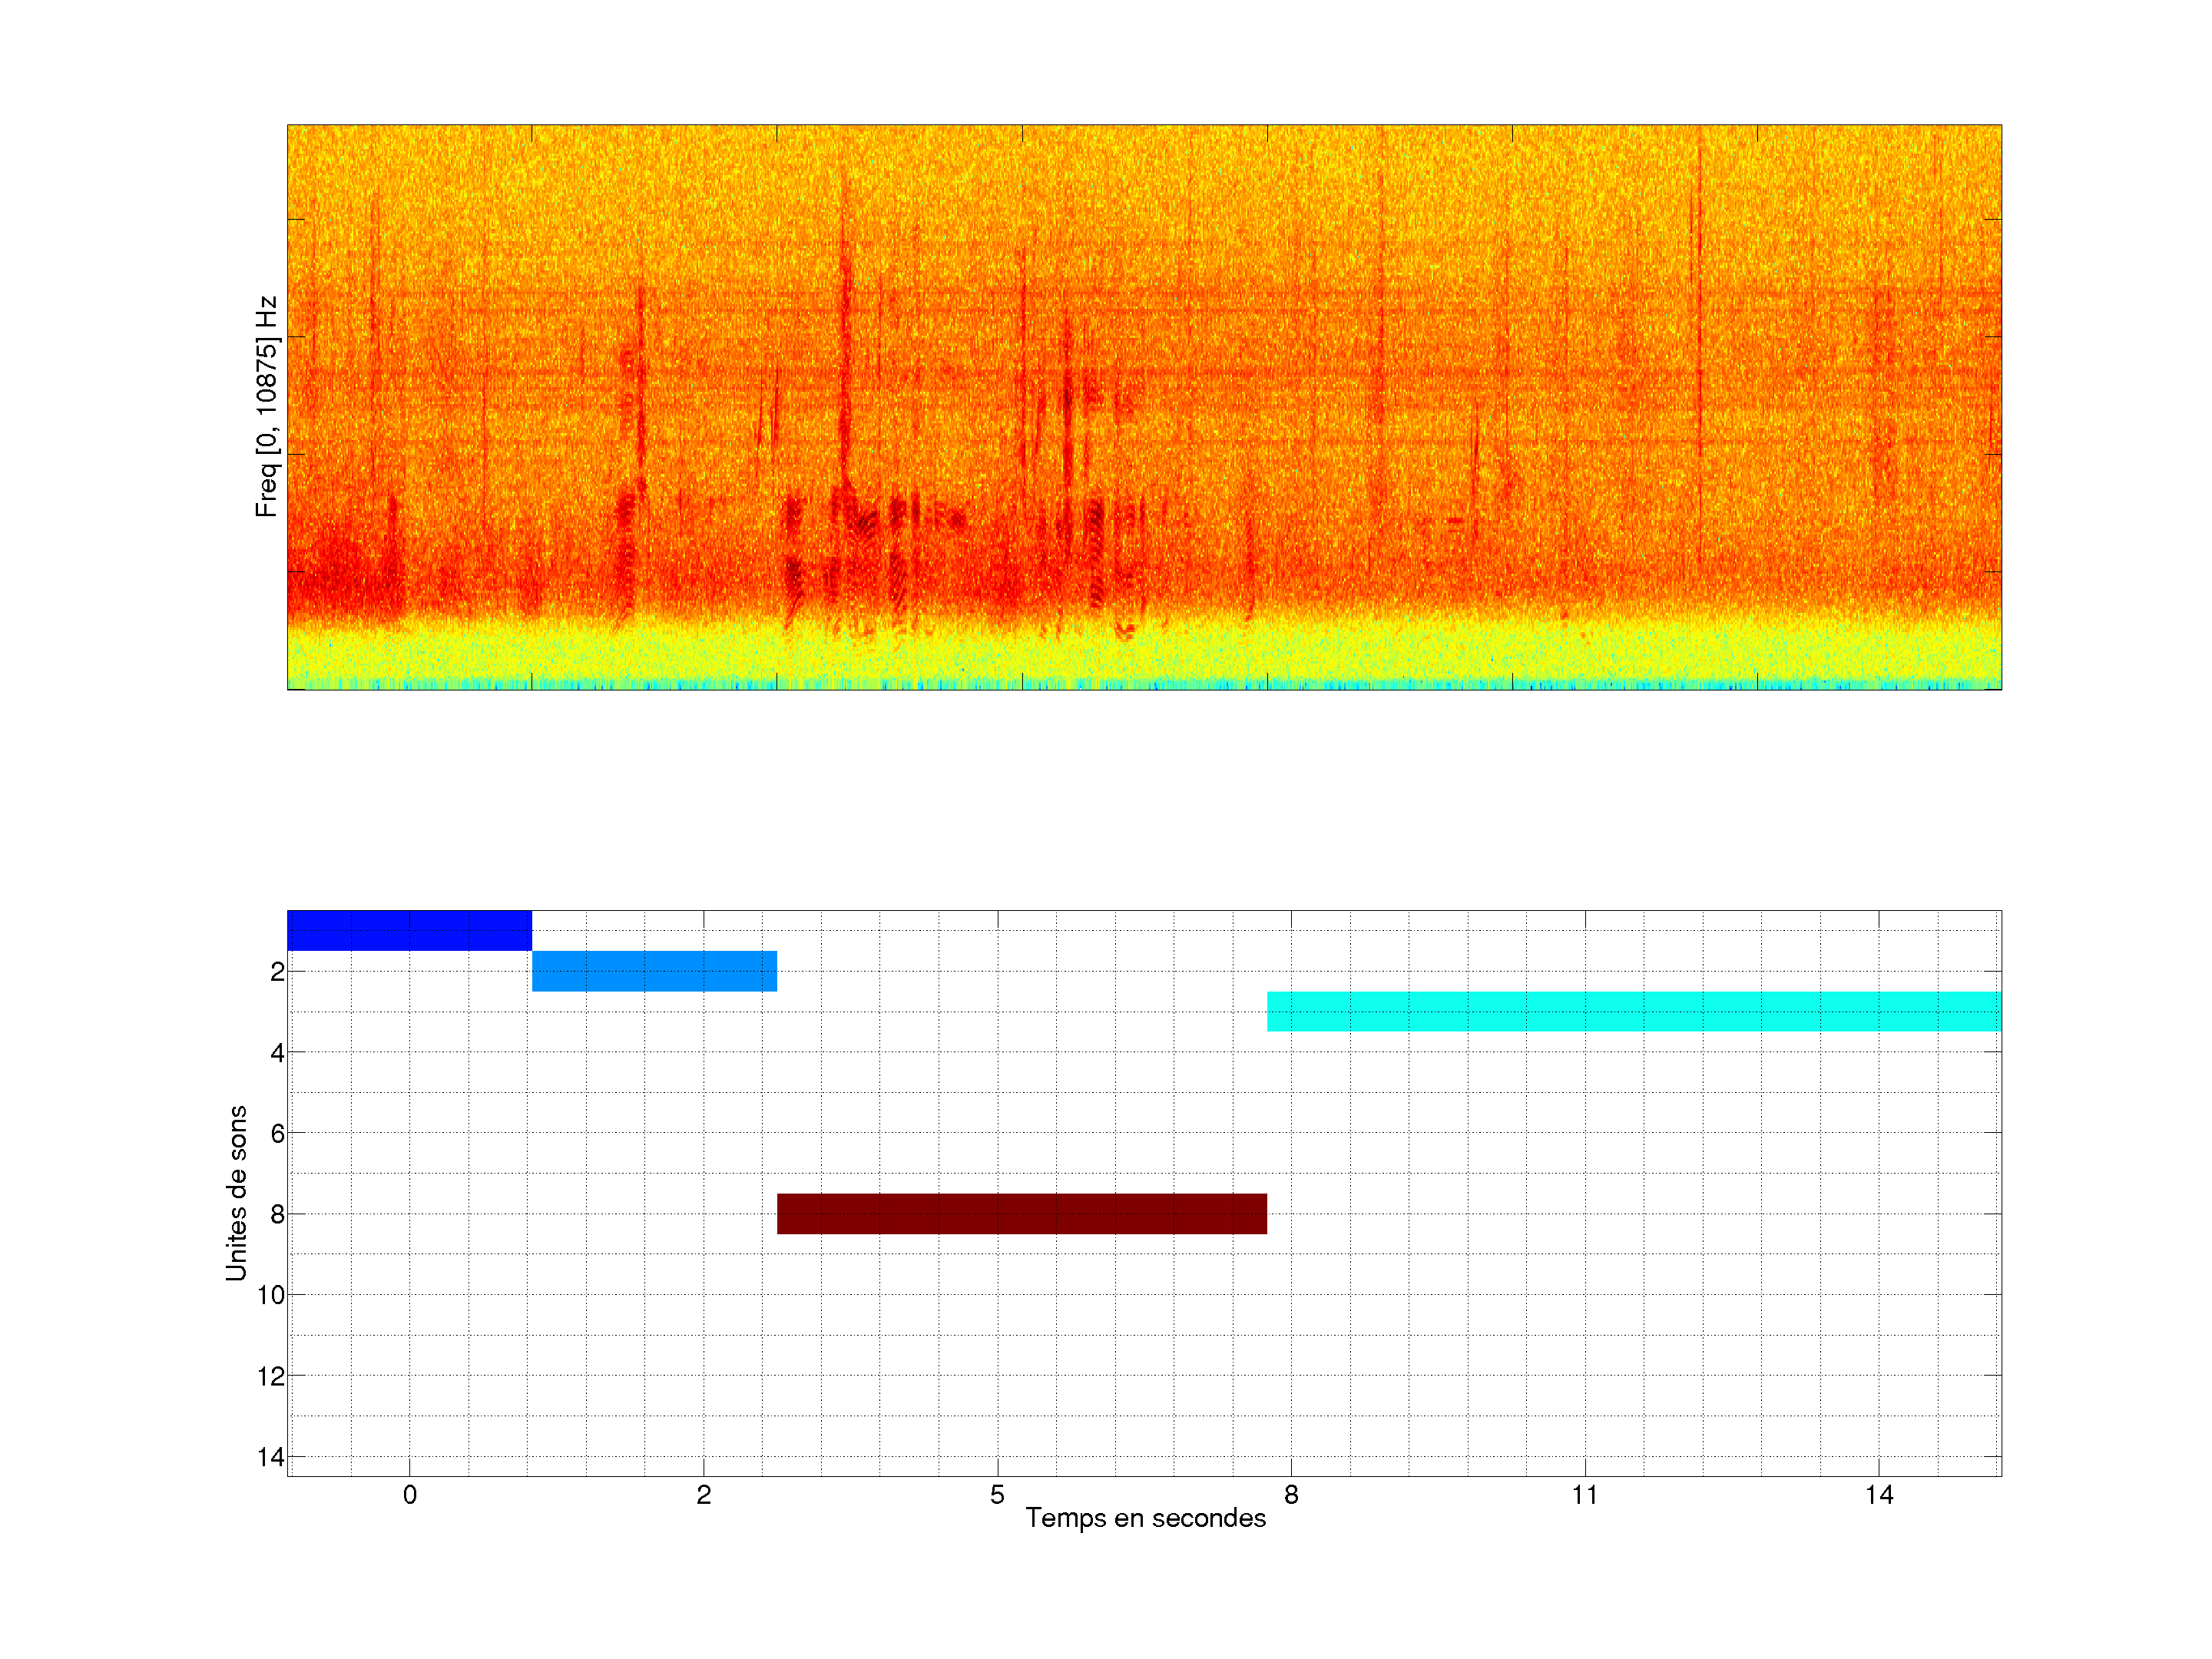Click the y-axis tick label 4

pyautogui.click(x=277, y=1052)
